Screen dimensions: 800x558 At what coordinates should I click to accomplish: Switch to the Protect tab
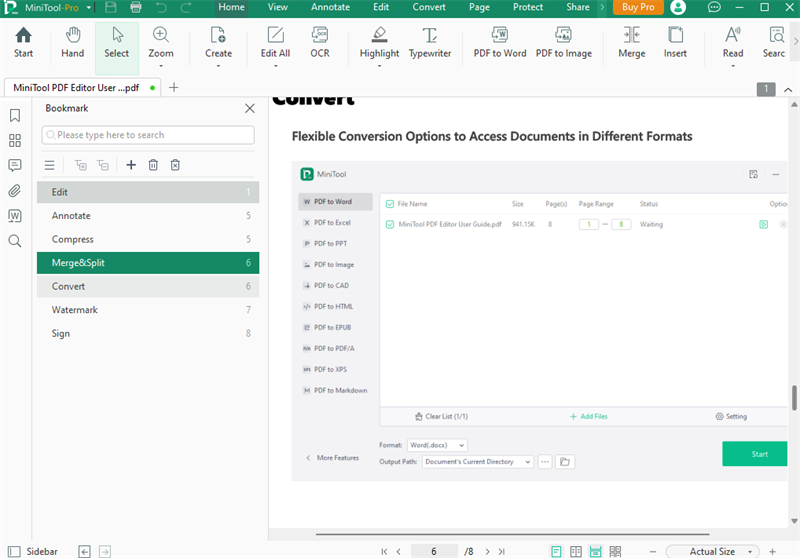point(528,7)
